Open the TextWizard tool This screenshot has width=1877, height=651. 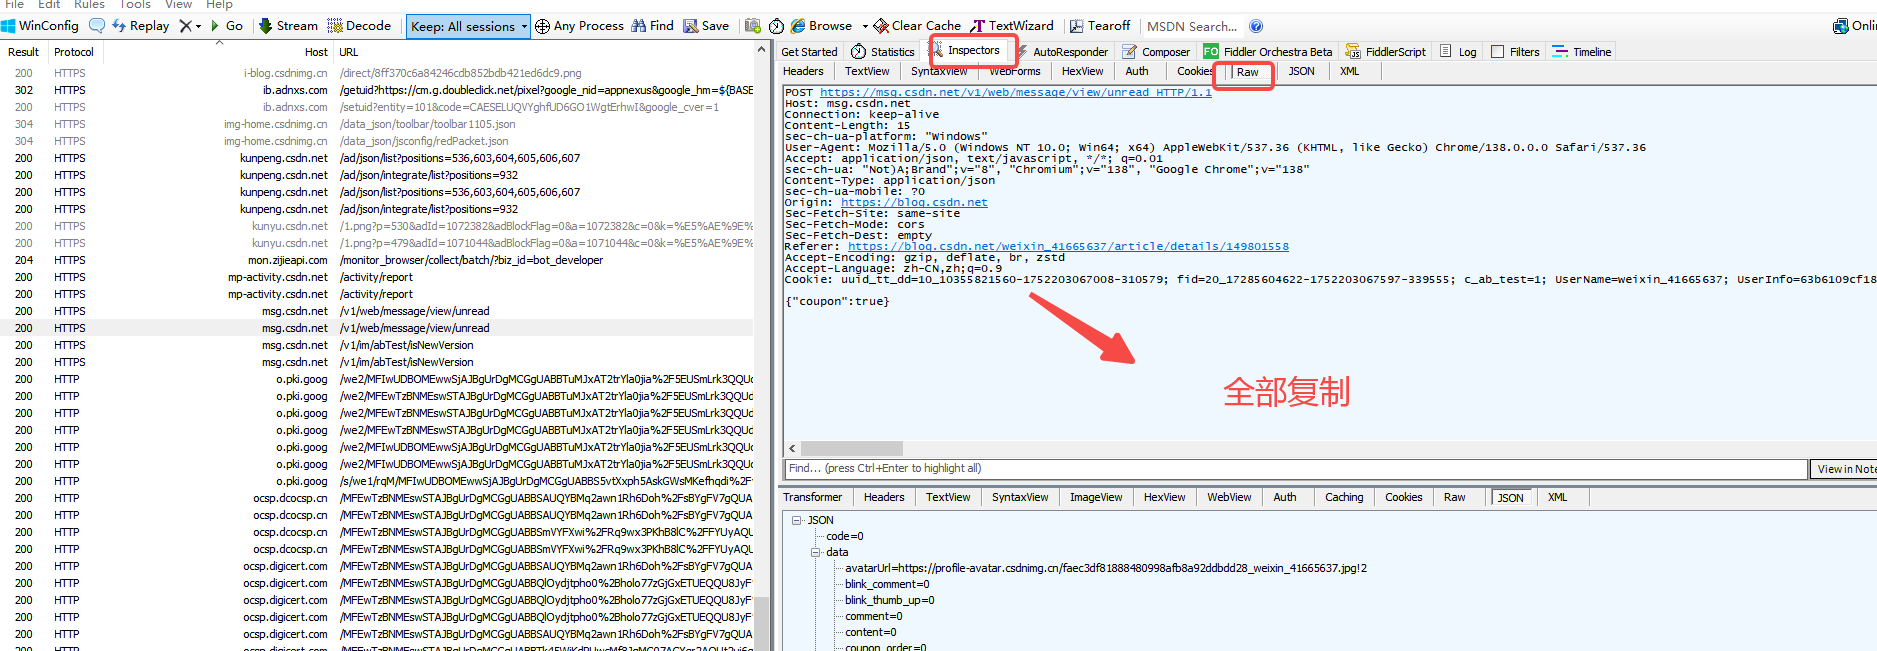click(x=1012, y=26)
